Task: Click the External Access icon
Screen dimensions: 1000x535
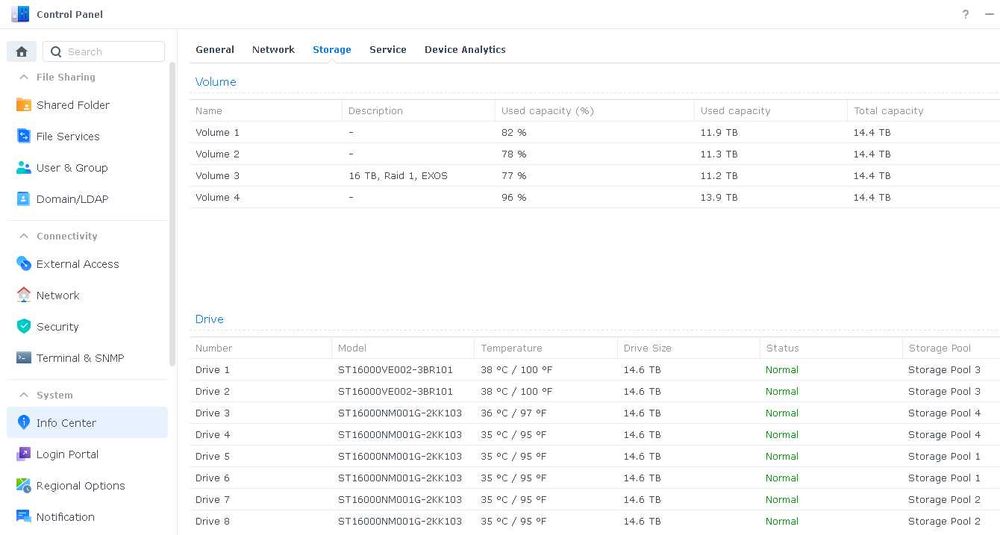Action: coord(24,263)
